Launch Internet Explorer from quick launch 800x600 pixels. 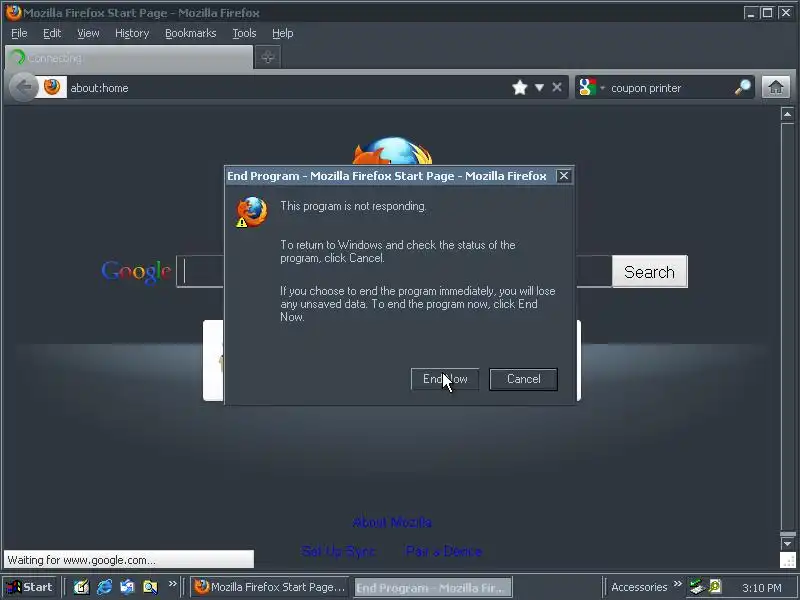point(104,587)
